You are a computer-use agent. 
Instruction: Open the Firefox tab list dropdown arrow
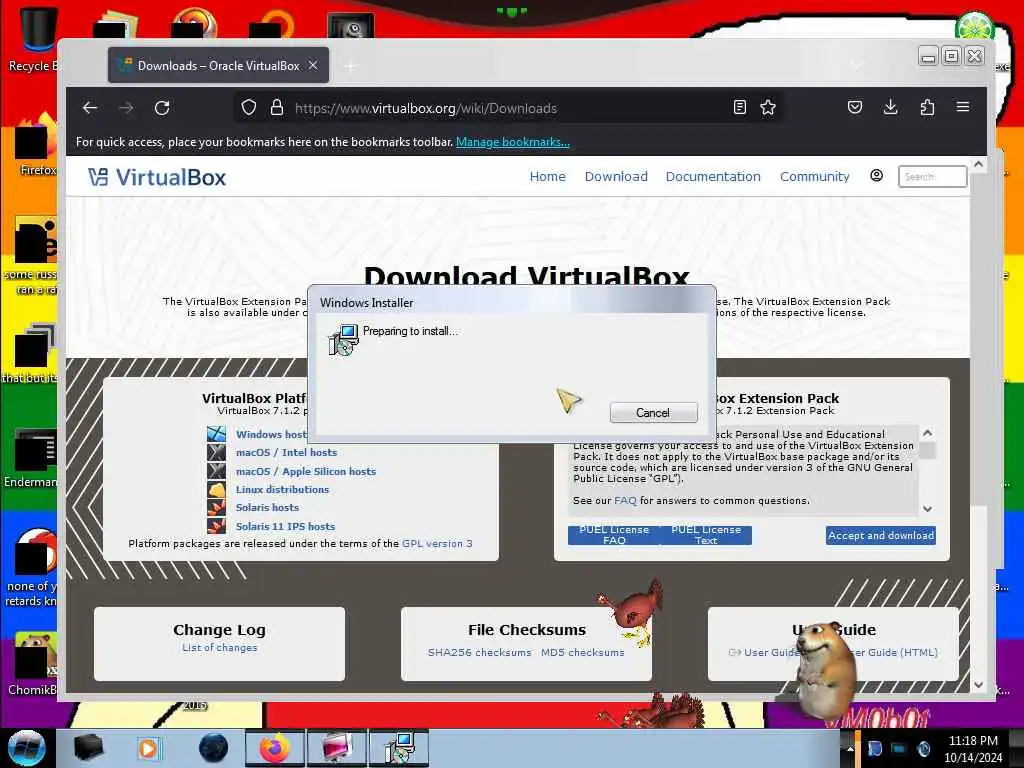tap(856, 65)
